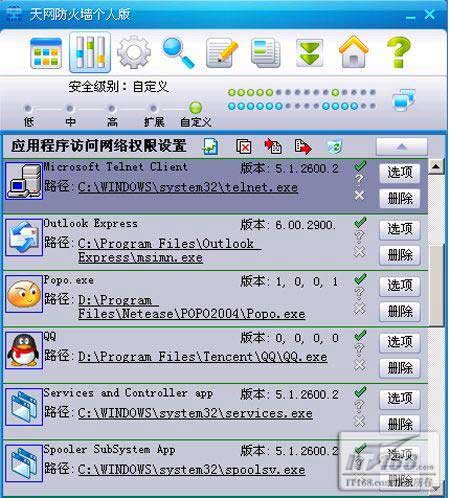450x498 pixels.
Task: Click the export rules icon
Action: (x=303, y=146)
